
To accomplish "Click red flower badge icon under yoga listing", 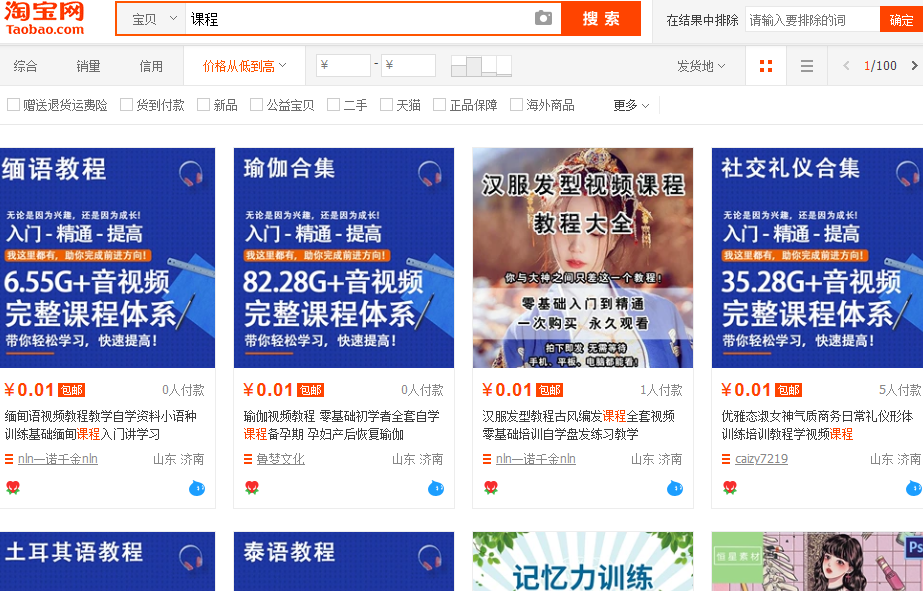I will coord(252,488).
